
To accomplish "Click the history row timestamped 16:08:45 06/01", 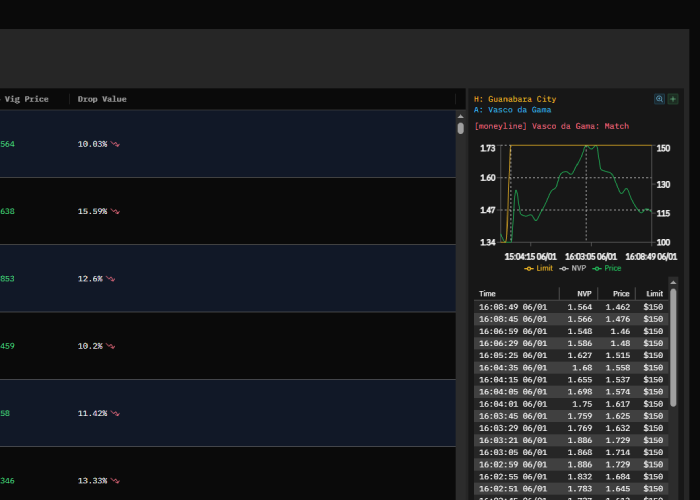I will (x=571, y=319).
